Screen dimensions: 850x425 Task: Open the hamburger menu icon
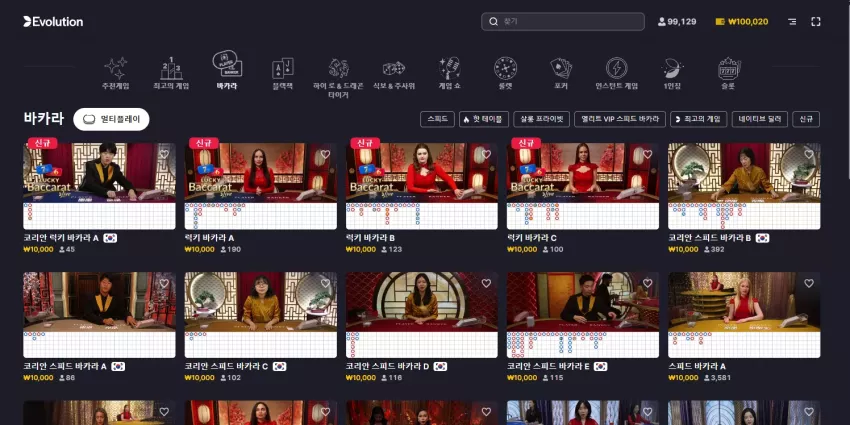point(792,22)
